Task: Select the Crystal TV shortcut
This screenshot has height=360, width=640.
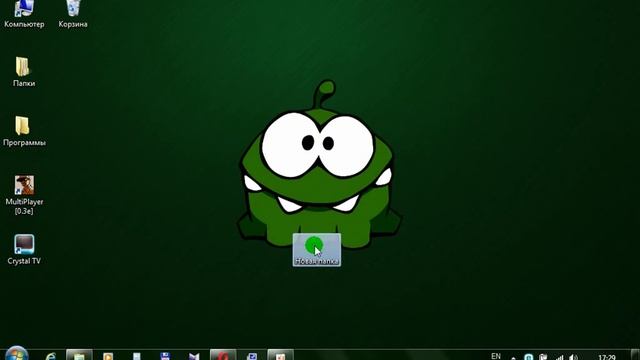Action: pos(24,250)
